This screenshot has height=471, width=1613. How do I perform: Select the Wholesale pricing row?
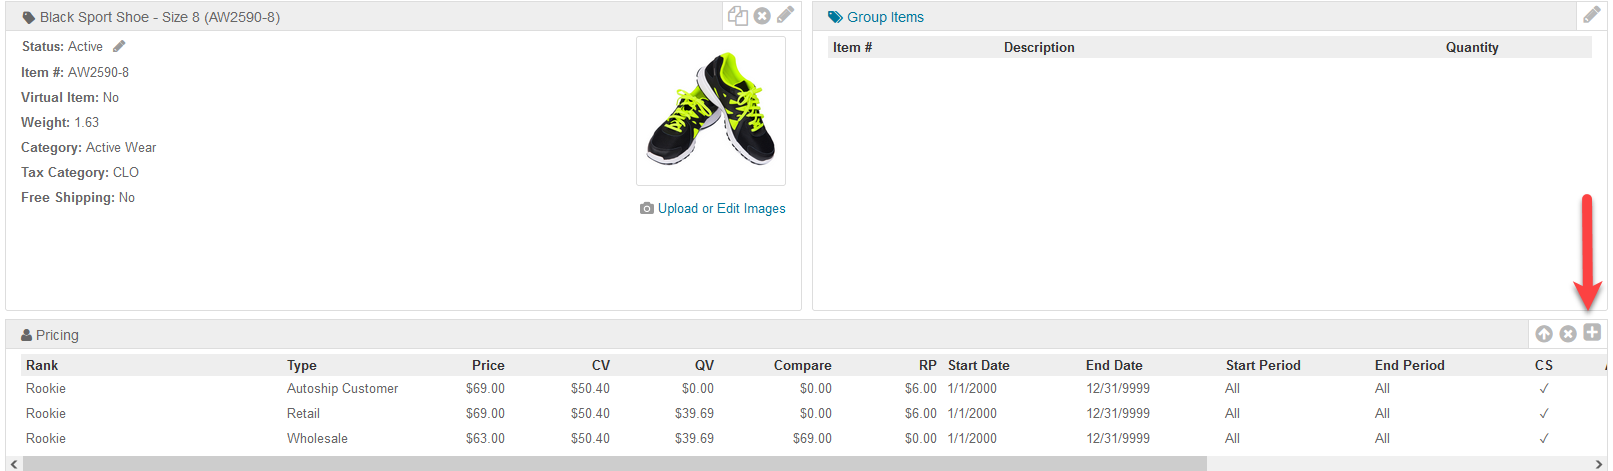317,439
